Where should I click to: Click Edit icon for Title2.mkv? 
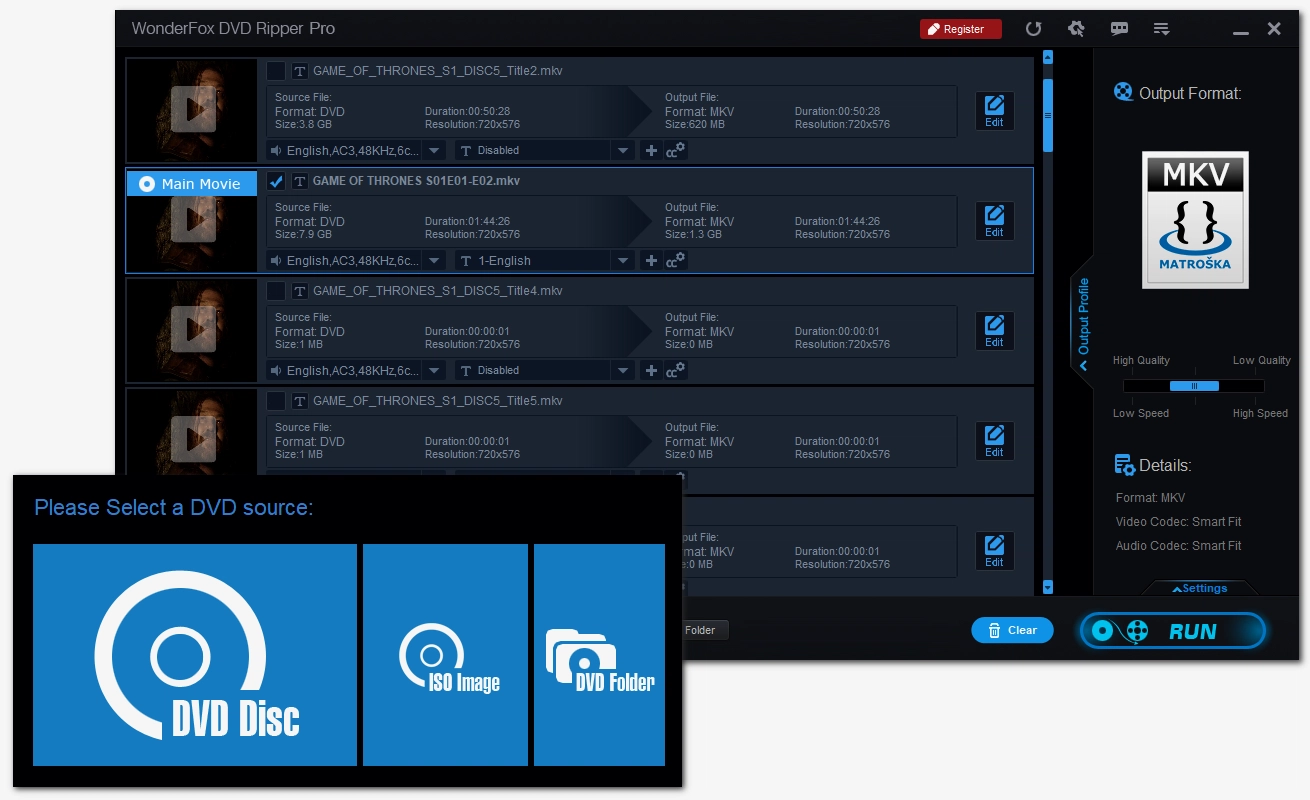994,111
